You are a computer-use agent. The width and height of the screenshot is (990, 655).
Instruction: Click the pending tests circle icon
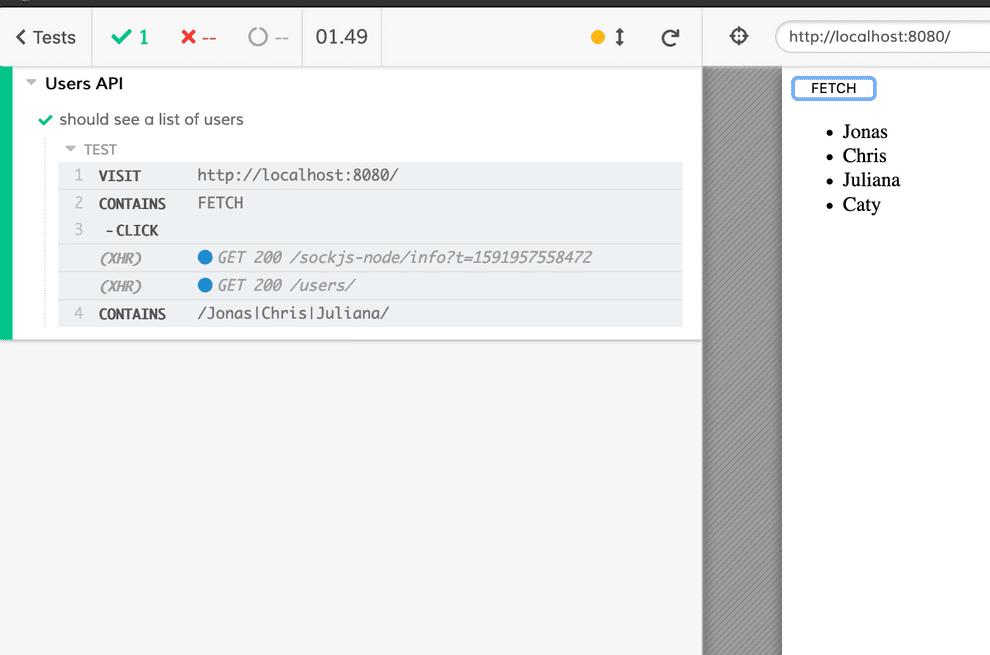(258, 38)
